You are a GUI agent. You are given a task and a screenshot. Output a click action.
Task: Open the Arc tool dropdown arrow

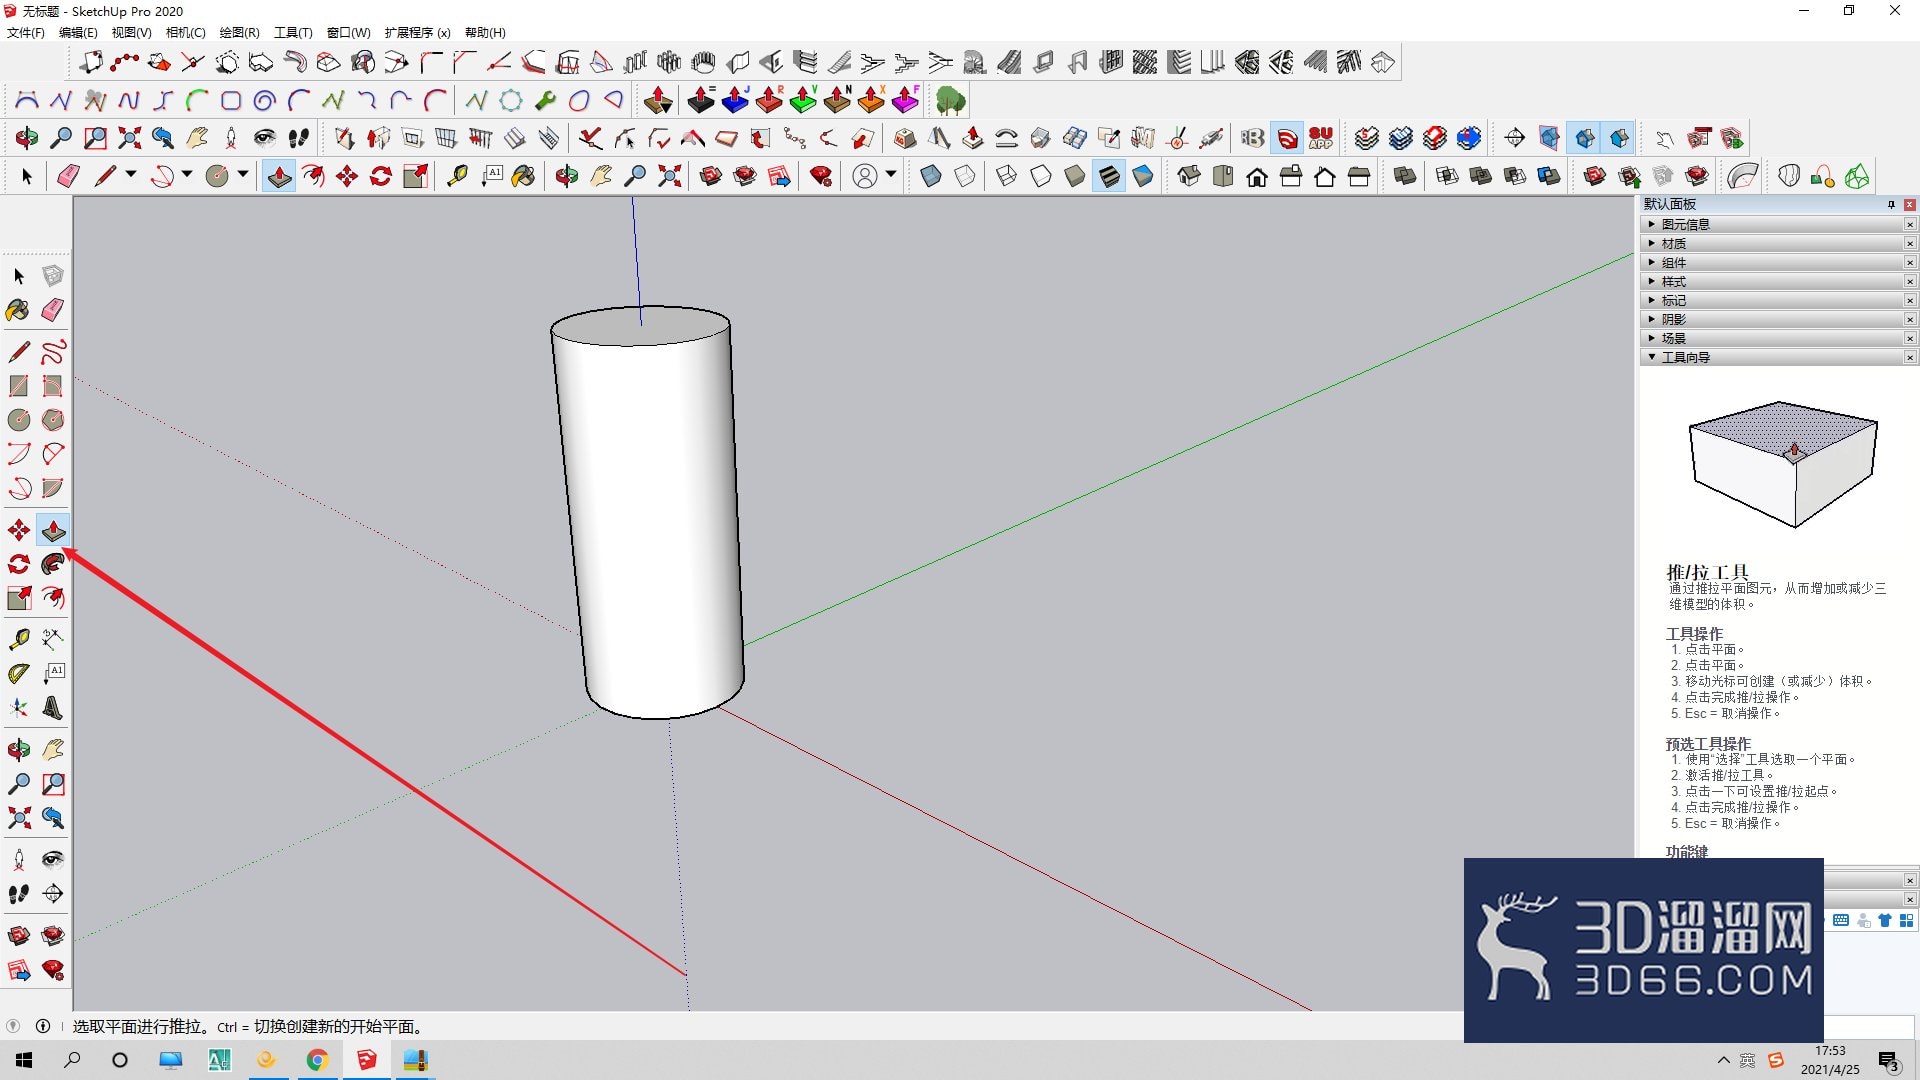coord(187,175)
